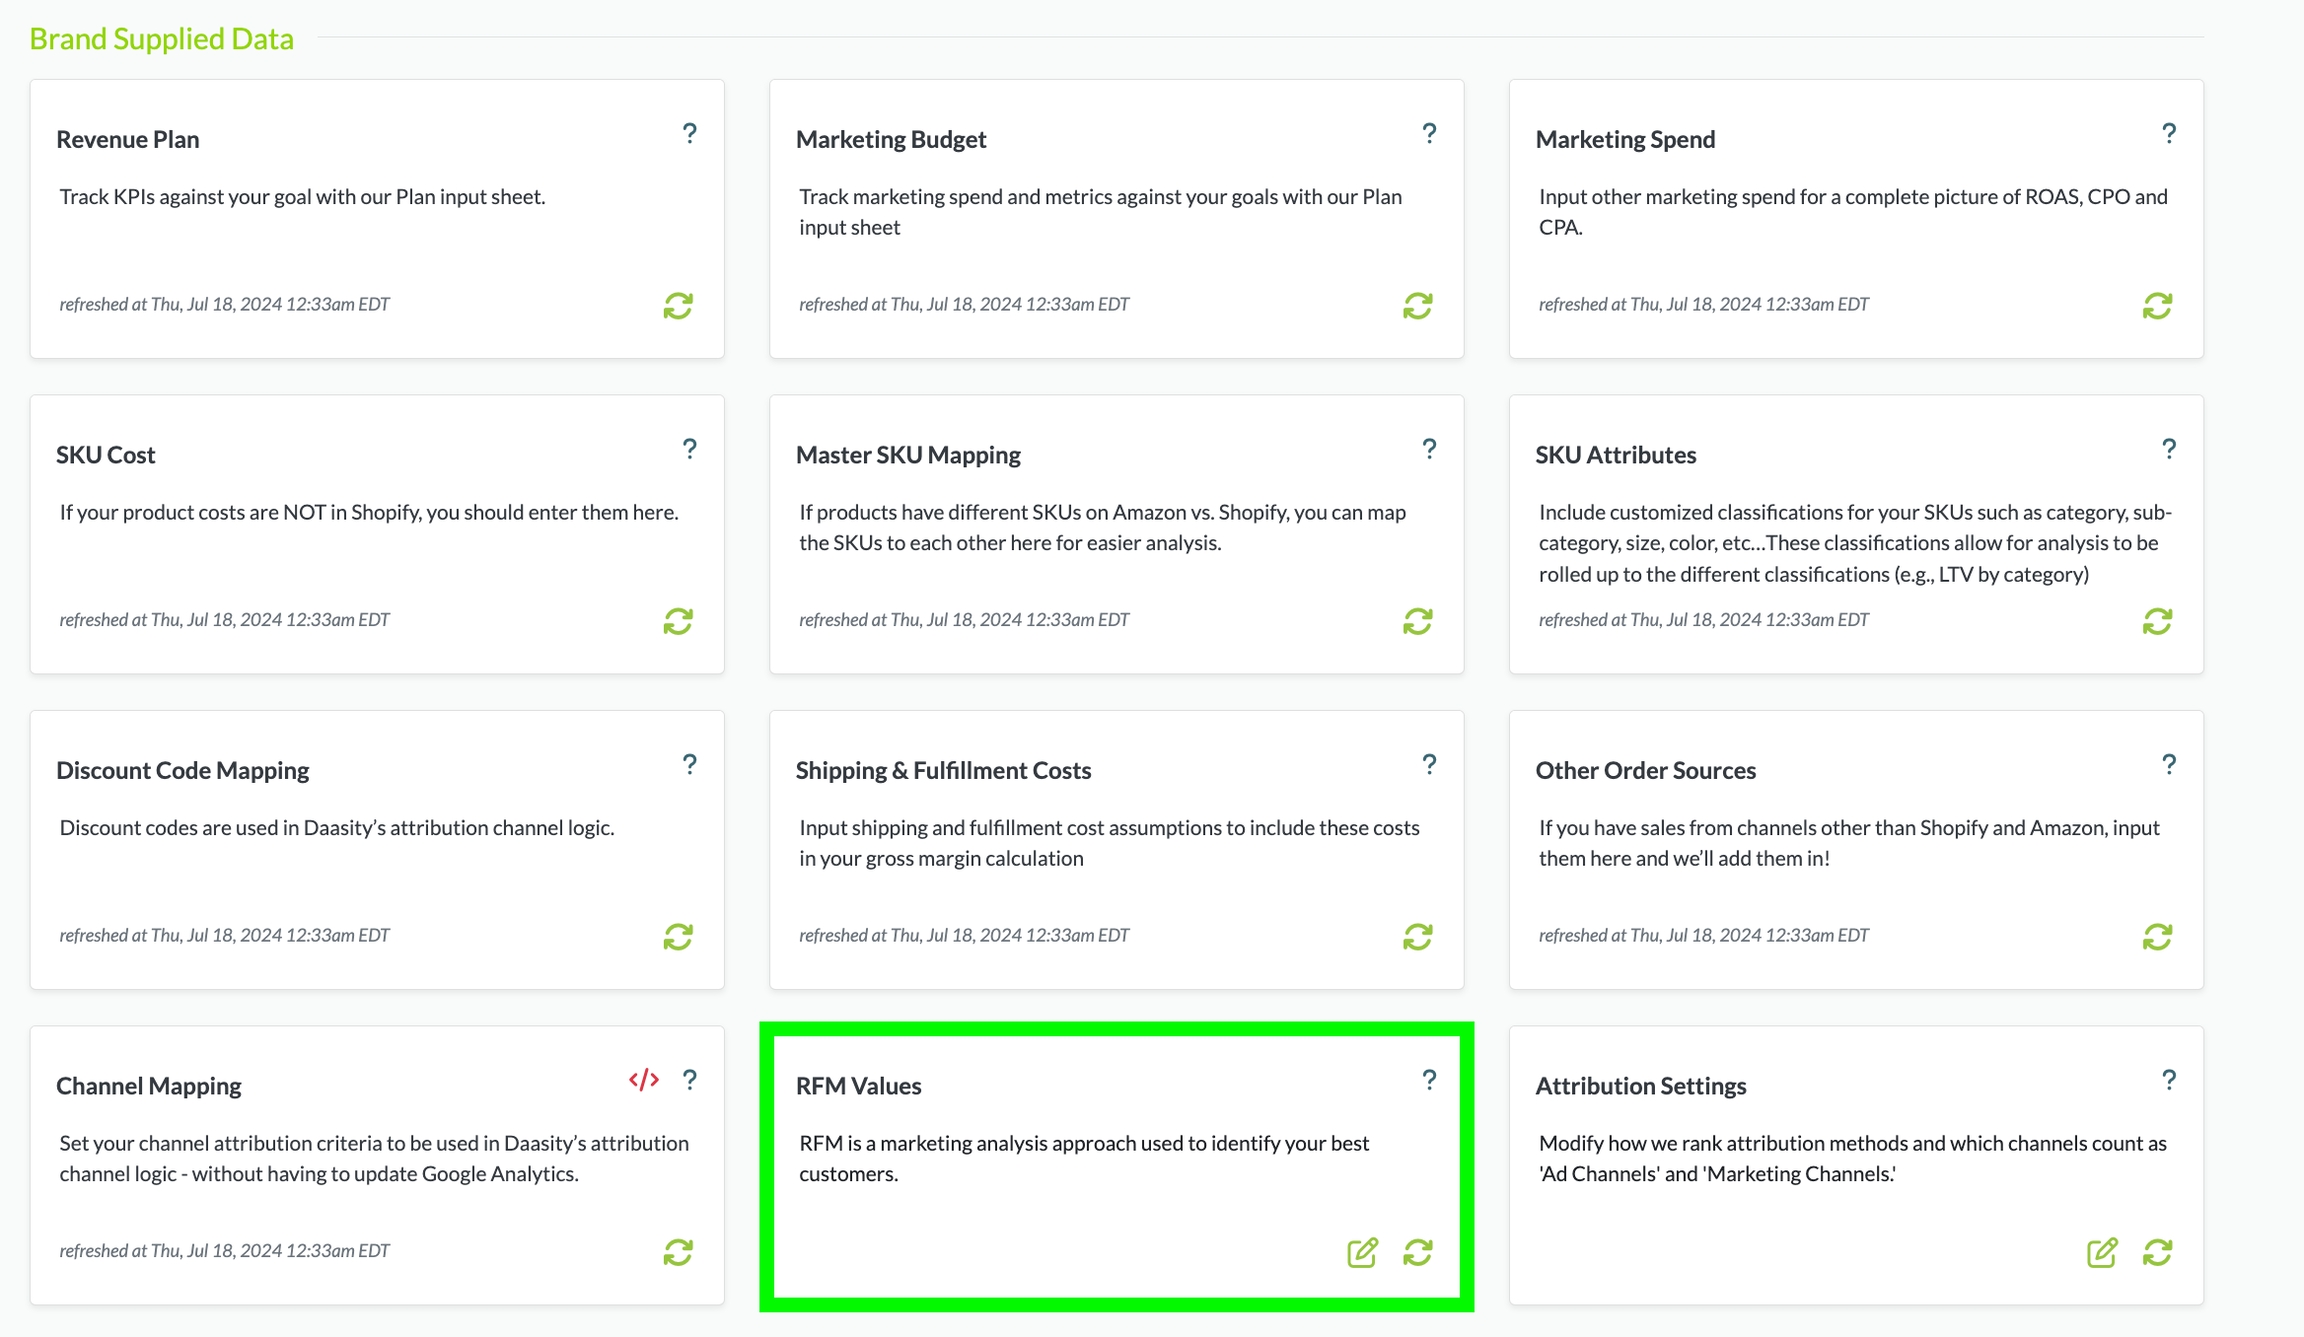Refresh the Revenue Plan data
This screenshot has width=2304, height=1337.
coord(678,306)
